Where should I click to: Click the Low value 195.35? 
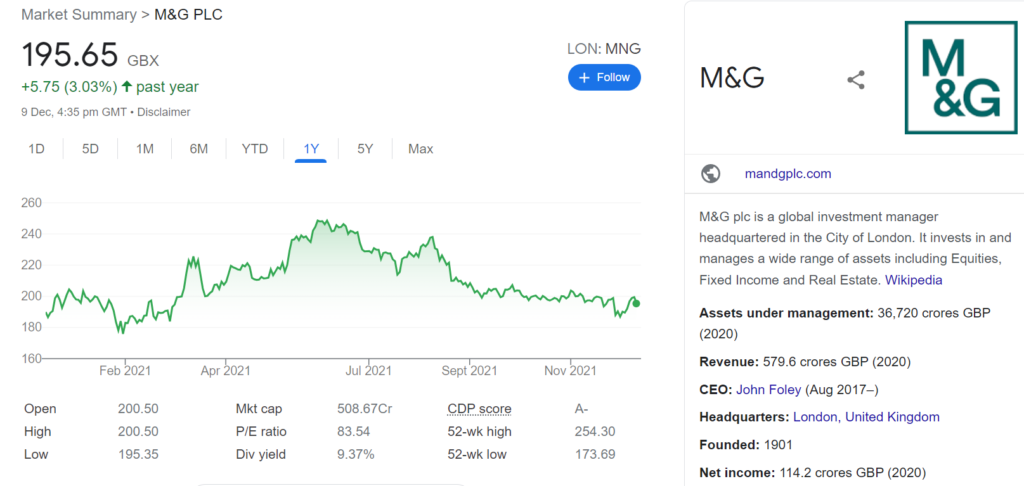[x=138, y=454]
